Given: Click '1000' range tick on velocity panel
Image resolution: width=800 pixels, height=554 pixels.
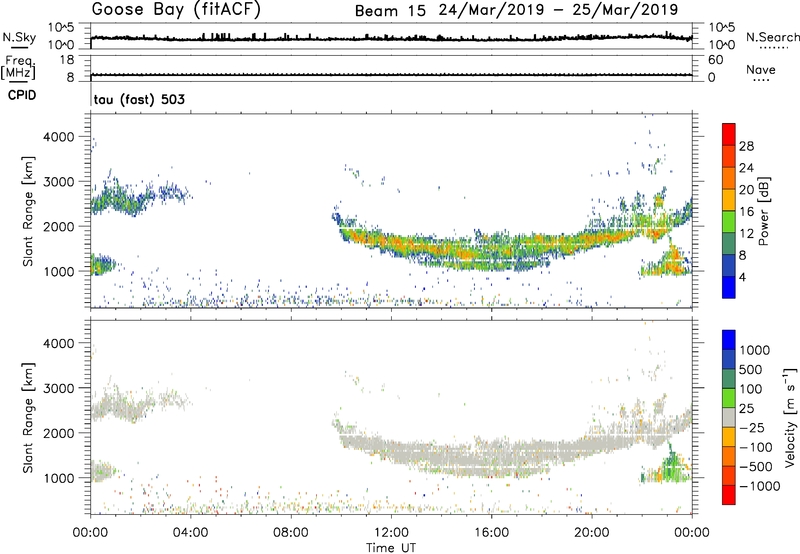Looking at the screenshot, I should click(x=59, y=478).
